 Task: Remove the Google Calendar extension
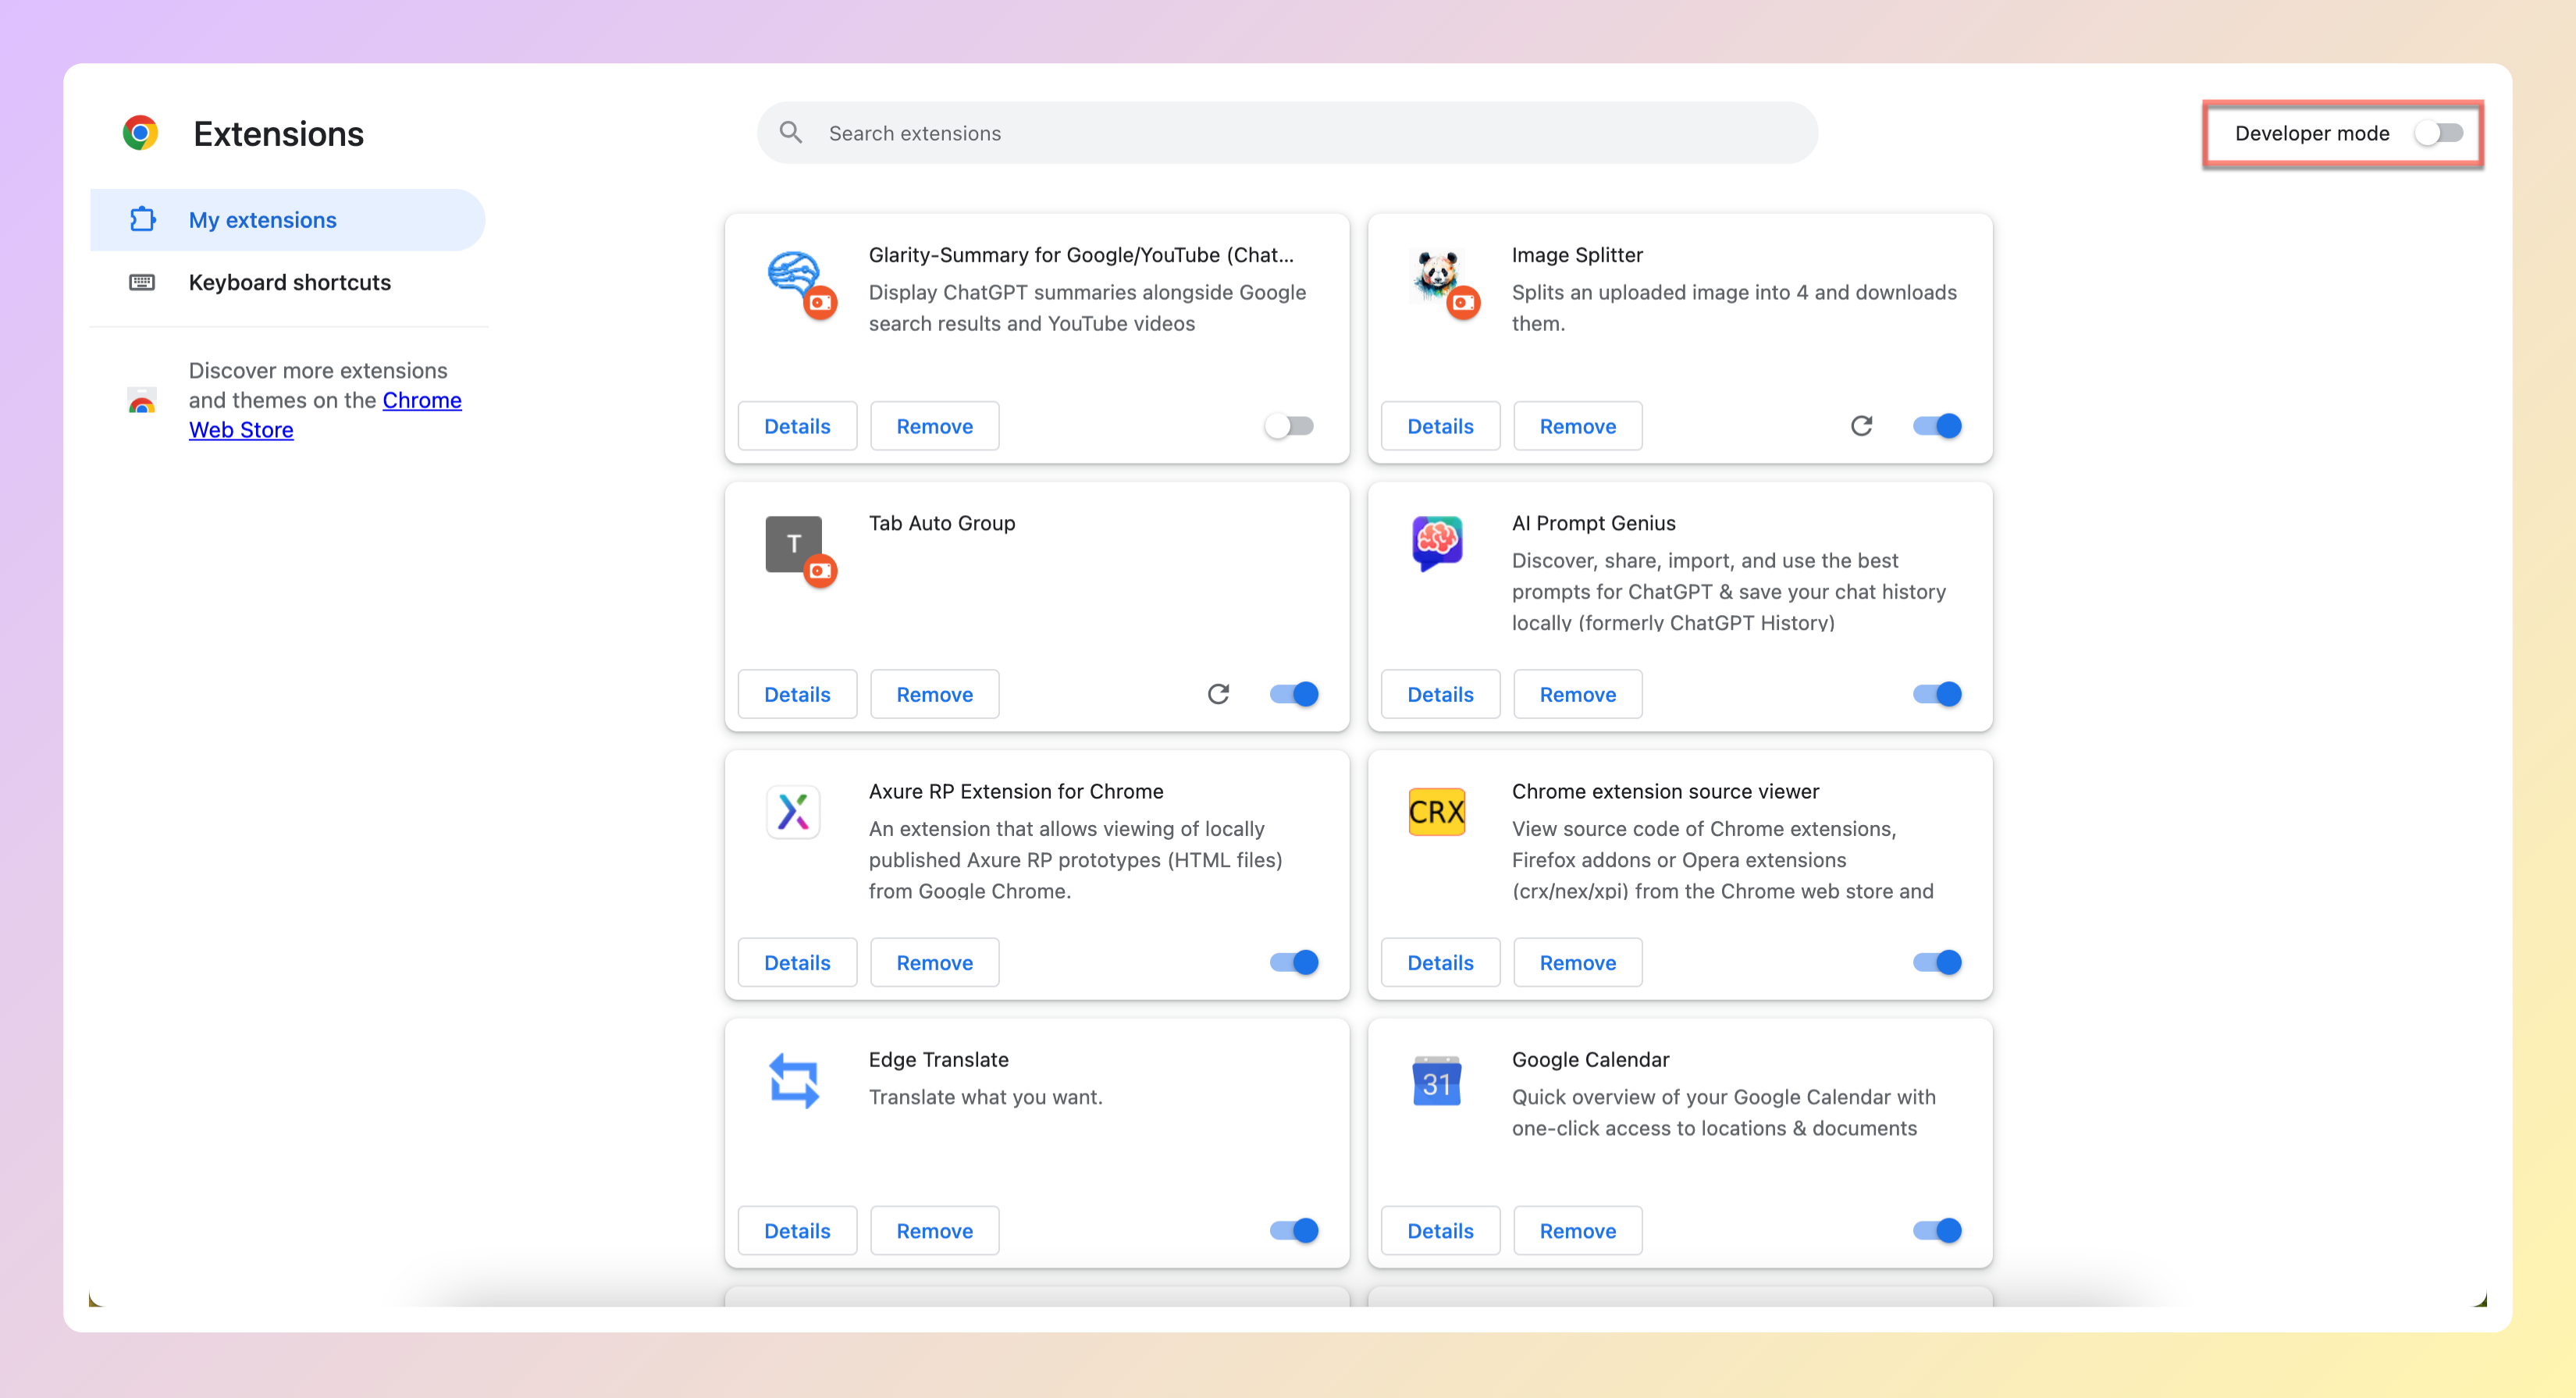(x=1577, y=1230)
